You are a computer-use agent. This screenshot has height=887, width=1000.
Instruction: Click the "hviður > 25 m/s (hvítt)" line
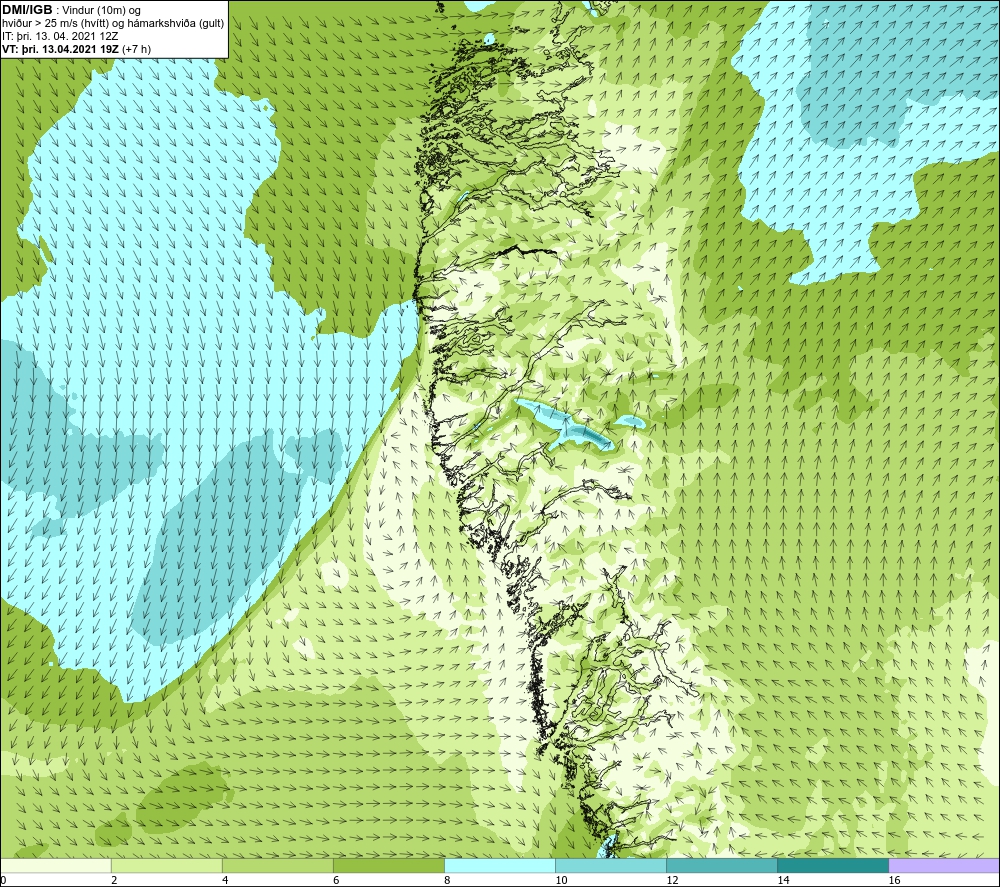tap(56, 24)
